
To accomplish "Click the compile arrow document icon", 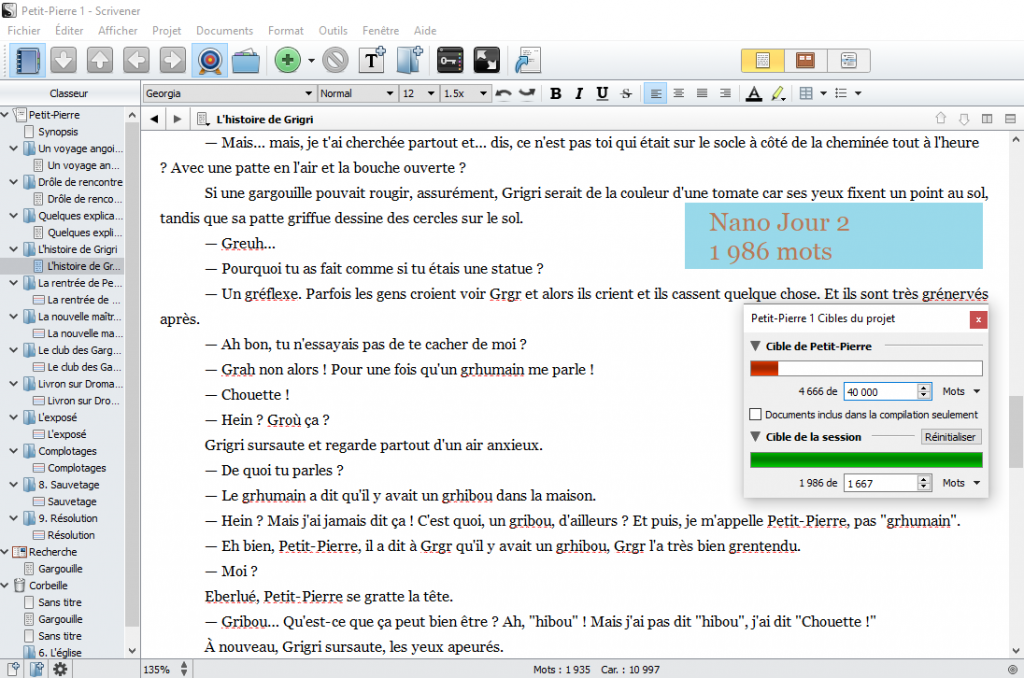I will [528, 61].
